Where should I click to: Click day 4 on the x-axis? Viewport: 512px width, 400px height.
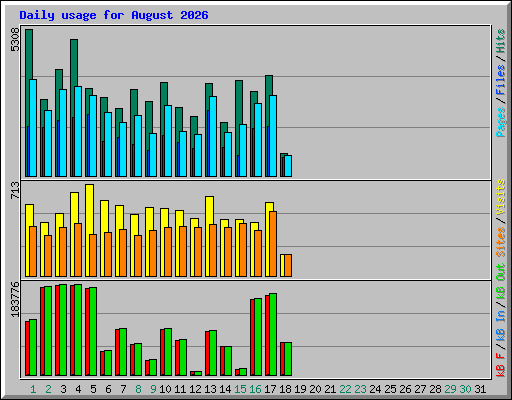(x=78, y=389)
